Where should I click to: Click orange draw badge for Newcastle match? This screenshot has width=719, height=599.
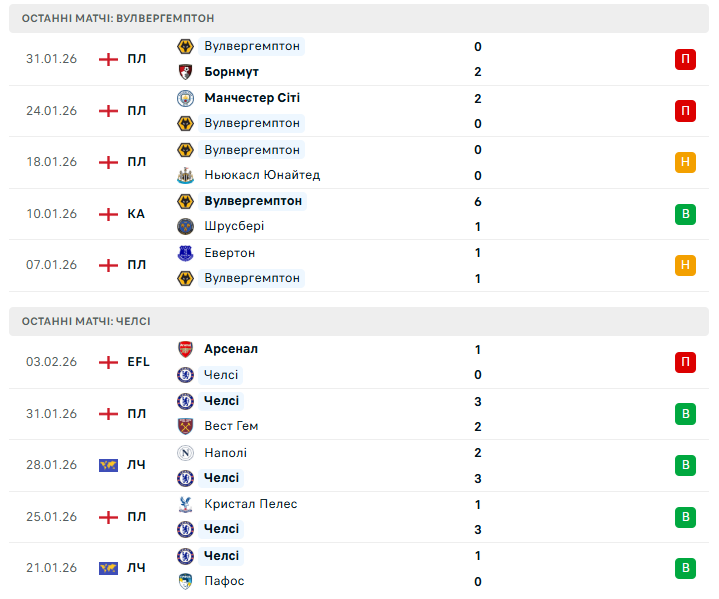(685, 162)
